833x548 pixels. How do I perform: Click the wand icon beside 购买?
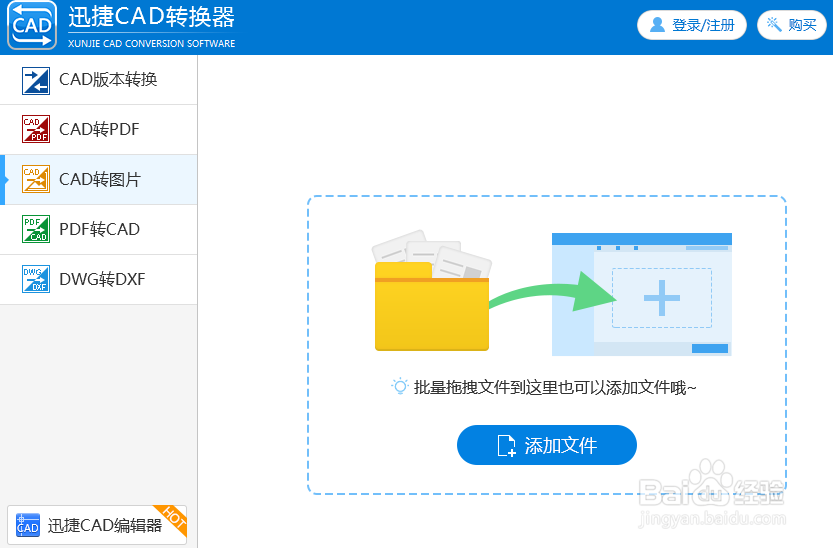pyautogui.click(x=774, y=24)
